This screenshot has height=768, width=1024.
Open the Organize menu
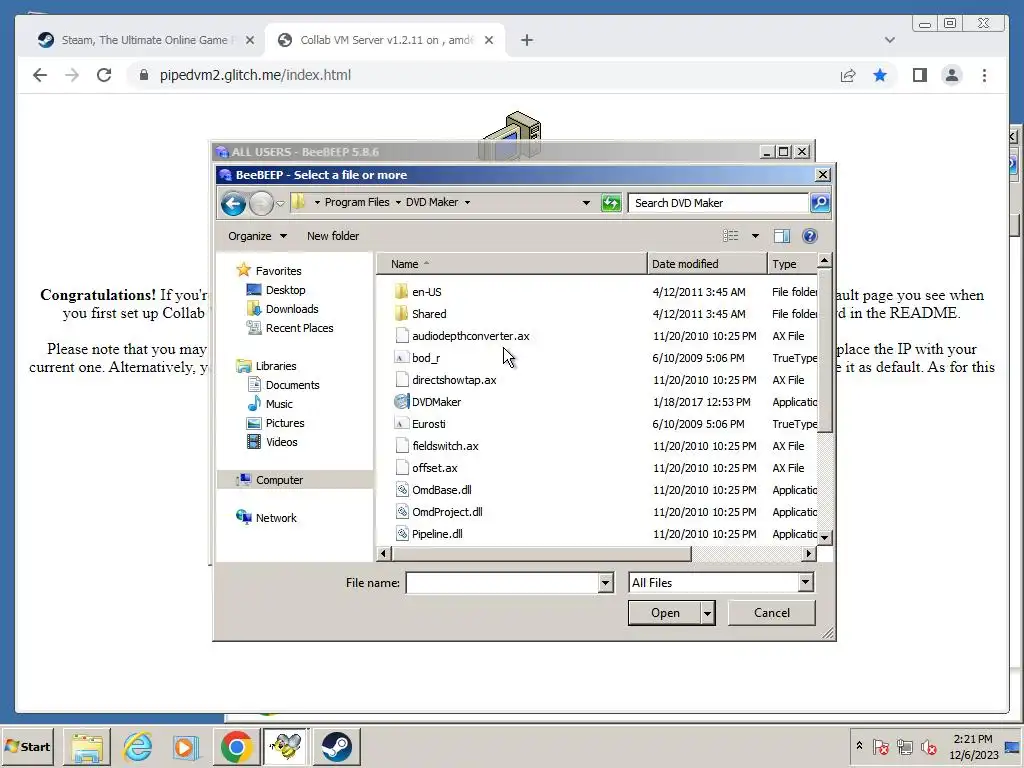tap(257, 236)
